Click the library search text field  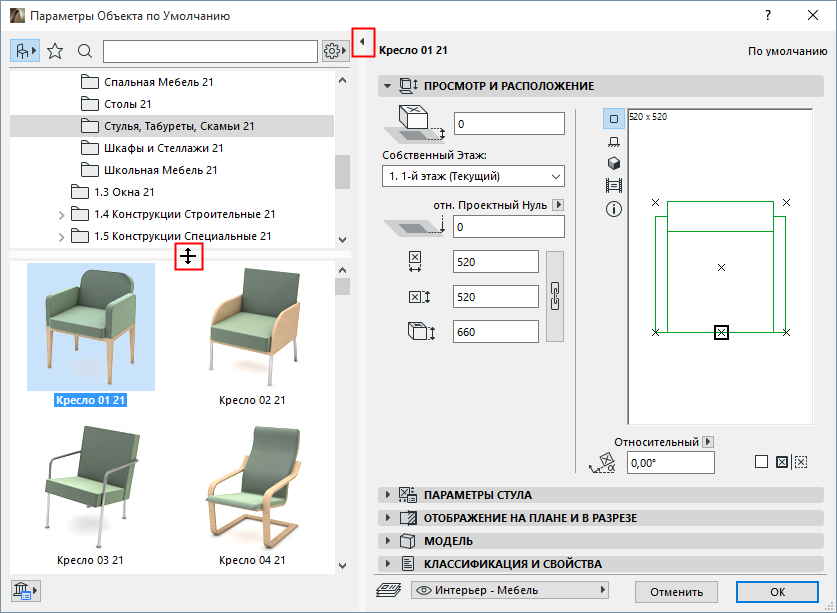tap(210, 51)
